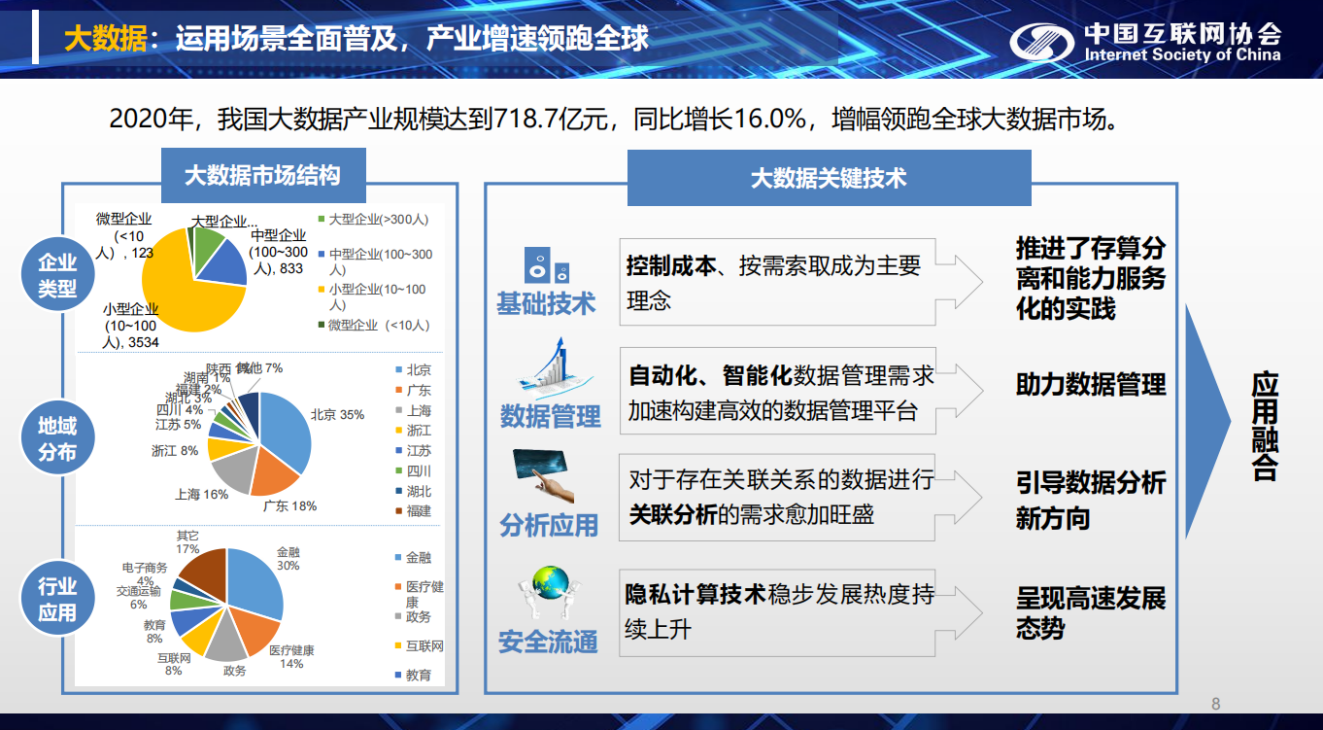Click the 大数据市场结构 header tab

pyautogui.click(x=262, y=176)
